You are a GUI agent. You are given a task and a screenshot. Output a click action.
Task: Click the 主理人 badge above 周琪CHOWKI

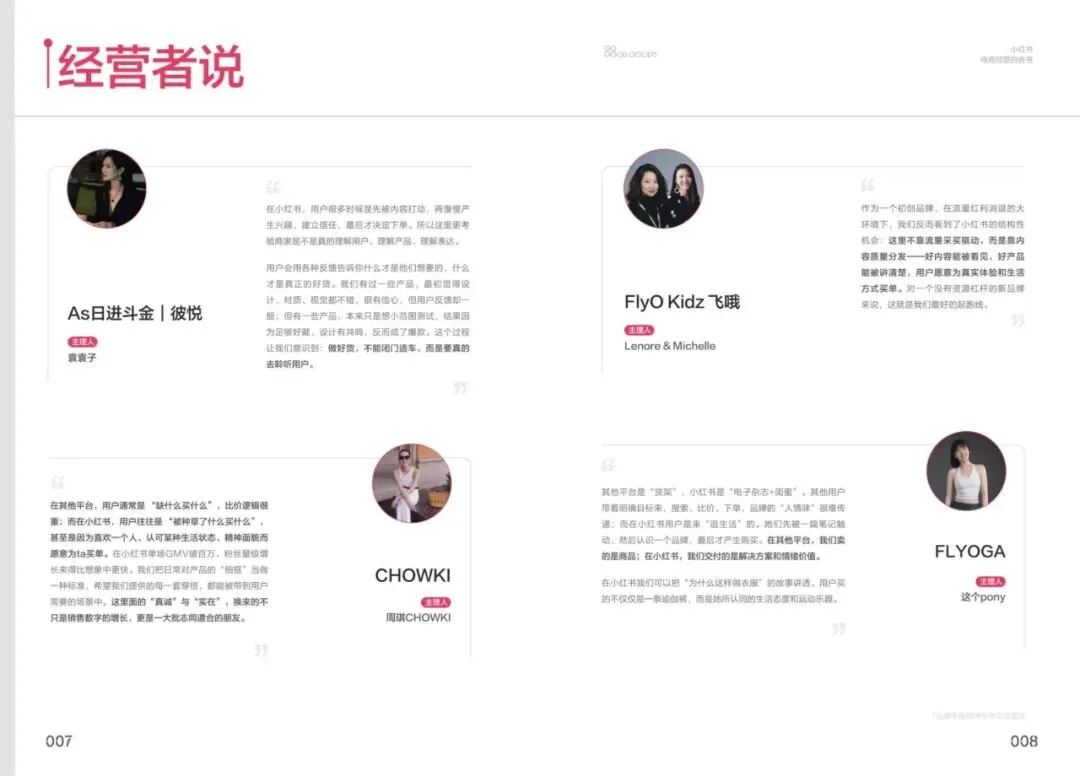pyautogui.click(x=436, y=602)
